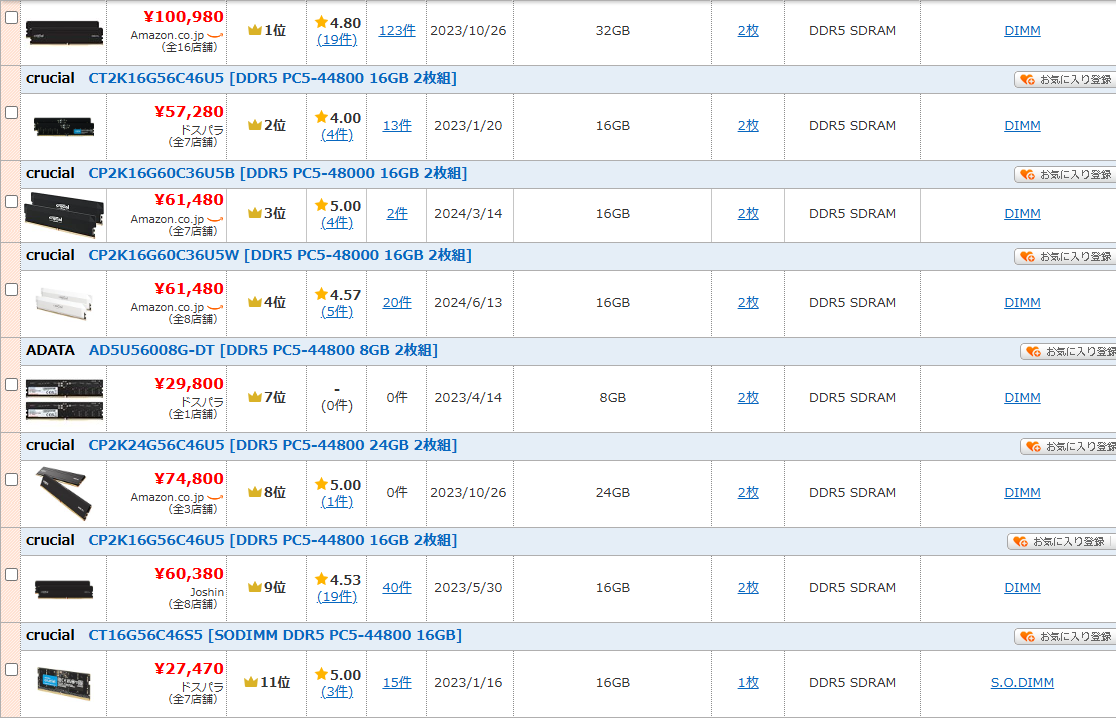Click the white crucial memory thumbnail
Viewport: 1116px width, 718px height.
coord(64,302)
